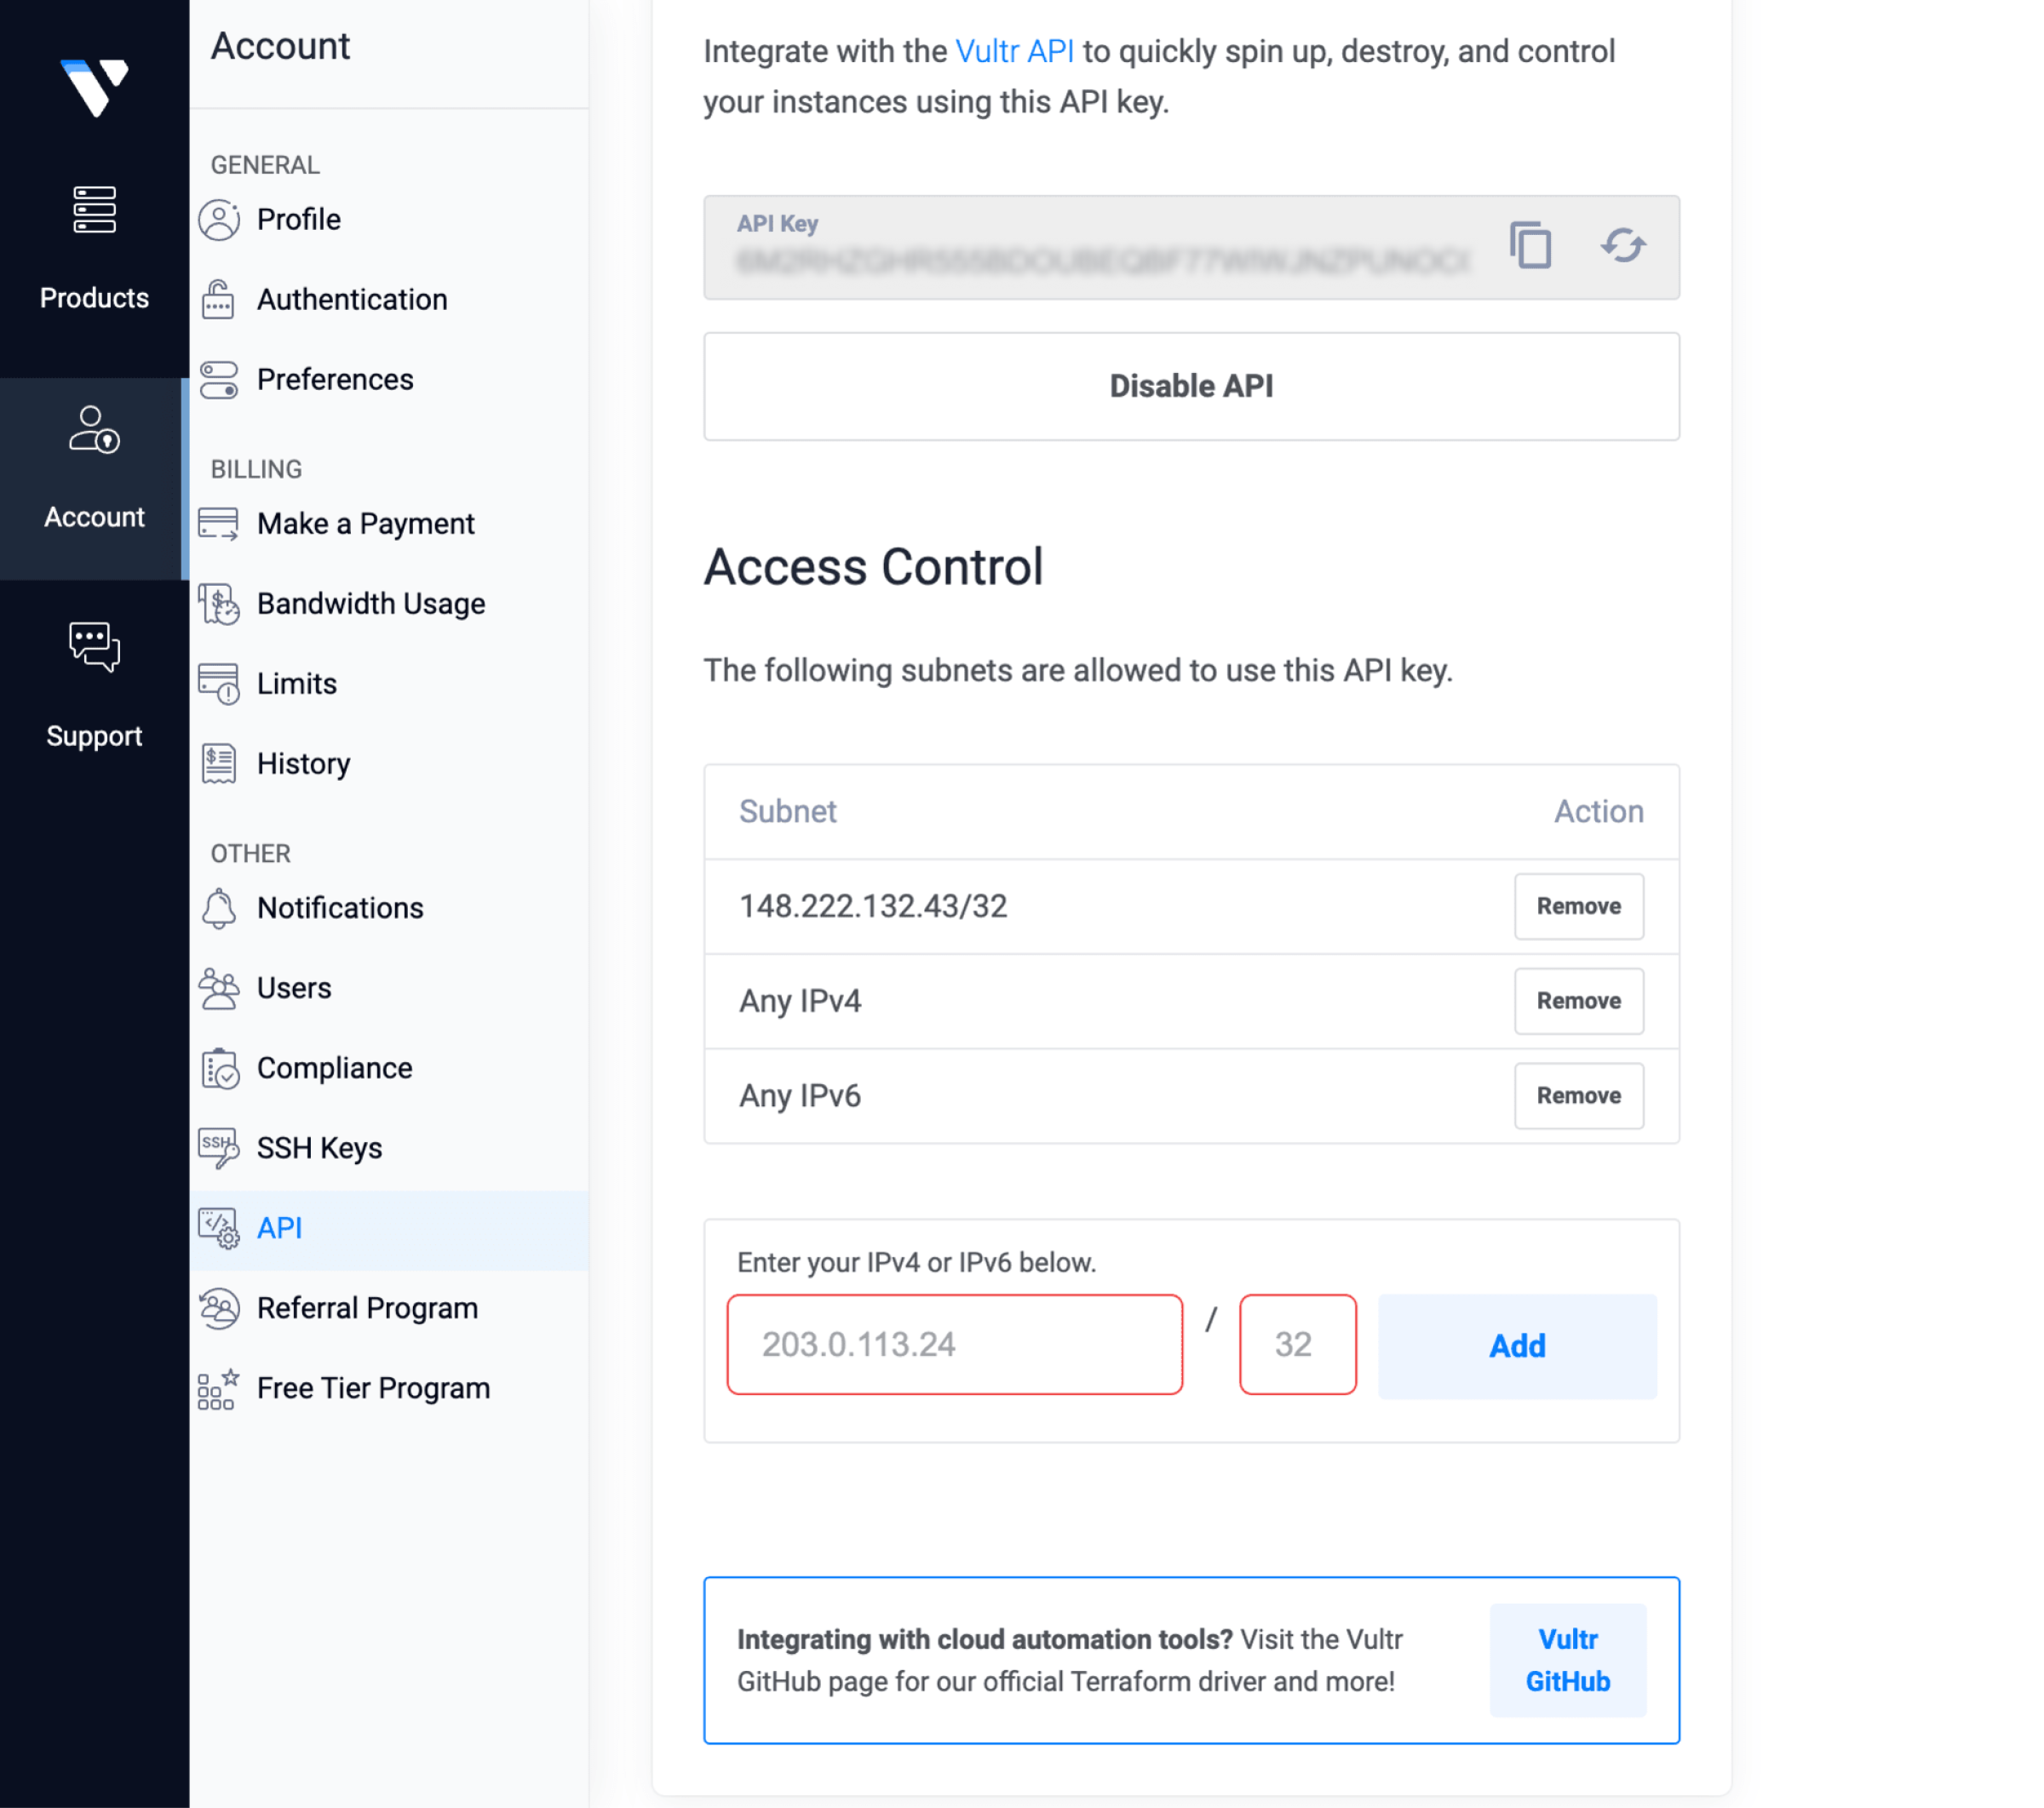The image size is (2044, 1808).
Task: Click the Profile icon in sidebar
Action: pos(220,218)
